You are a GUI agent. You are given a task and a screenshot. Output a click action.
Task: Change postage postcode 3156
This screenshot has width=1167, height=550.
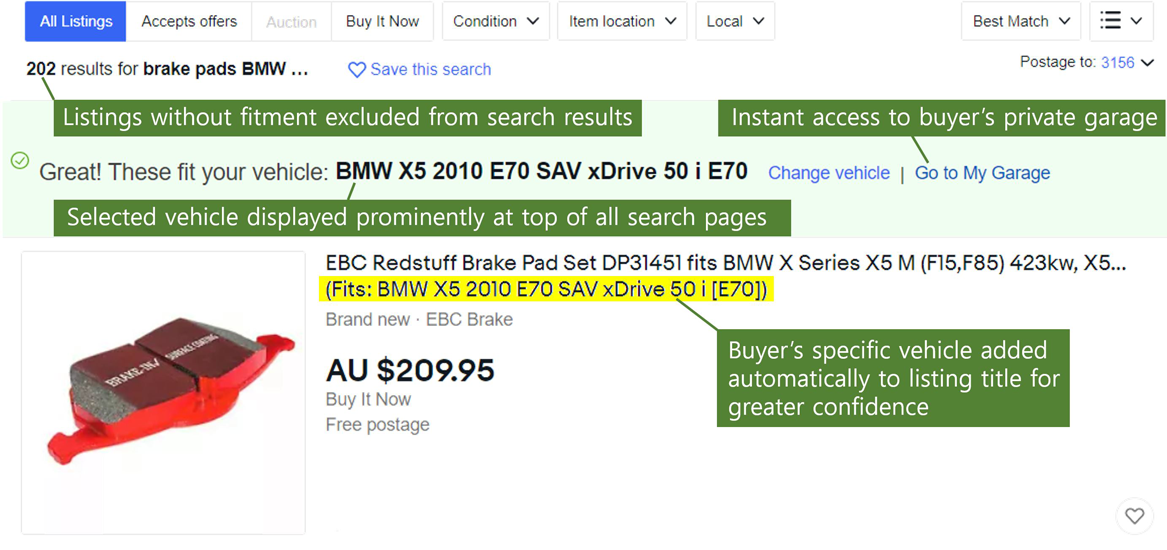1127,63
